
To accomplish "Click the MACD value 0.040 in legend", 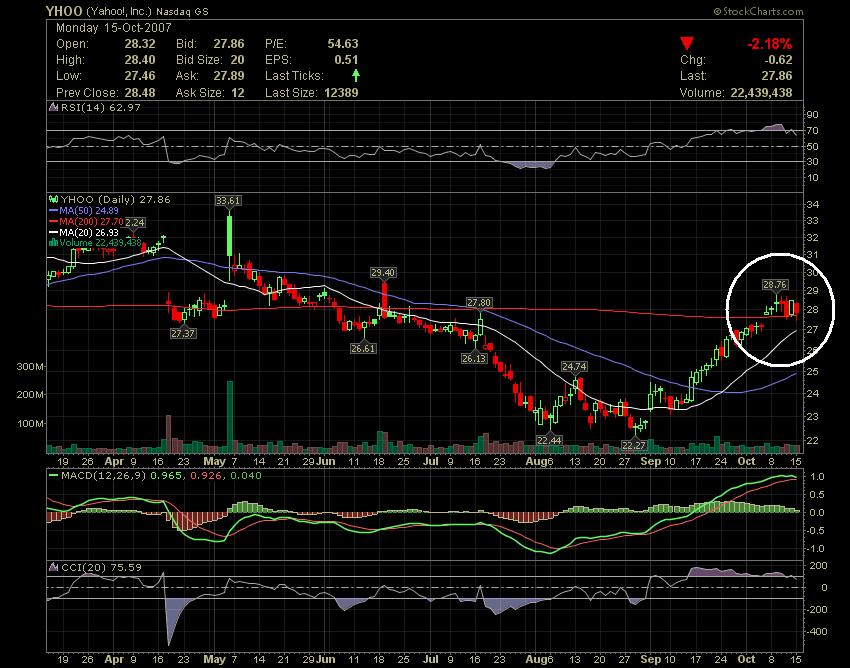I will coord(246,476).
